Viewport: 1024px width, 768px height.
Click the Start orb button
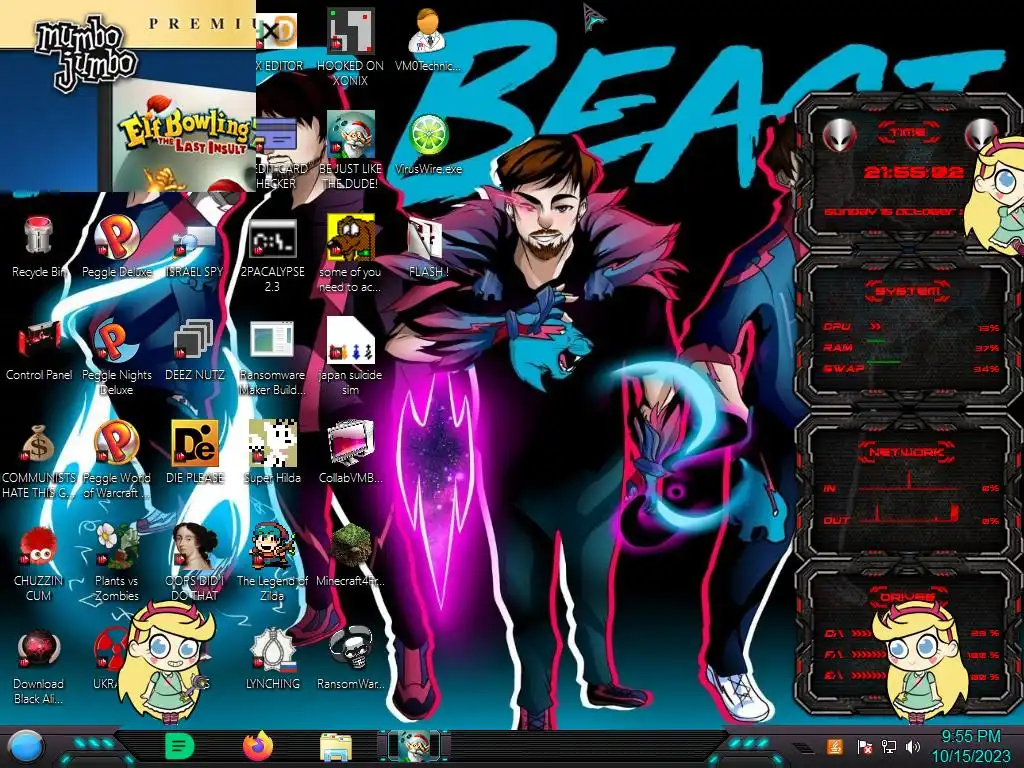click(24, 746)
